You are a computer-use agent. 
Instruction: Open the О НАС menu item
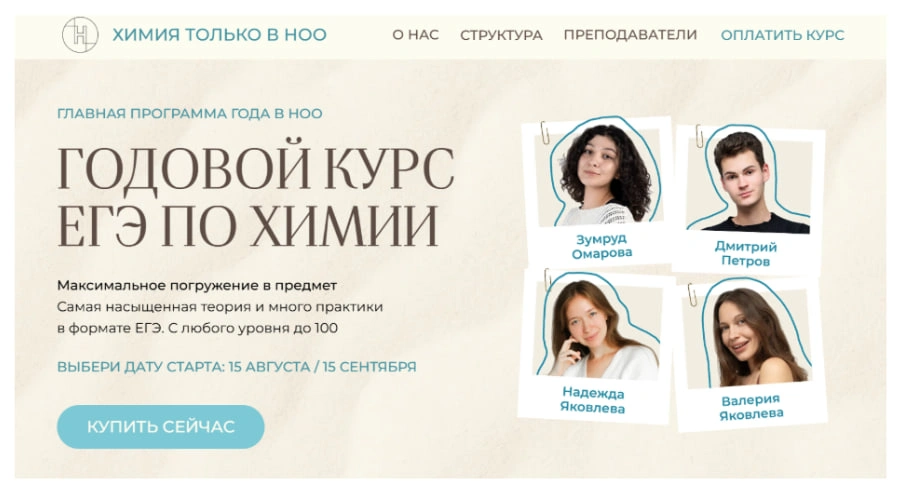pos(415,35)
